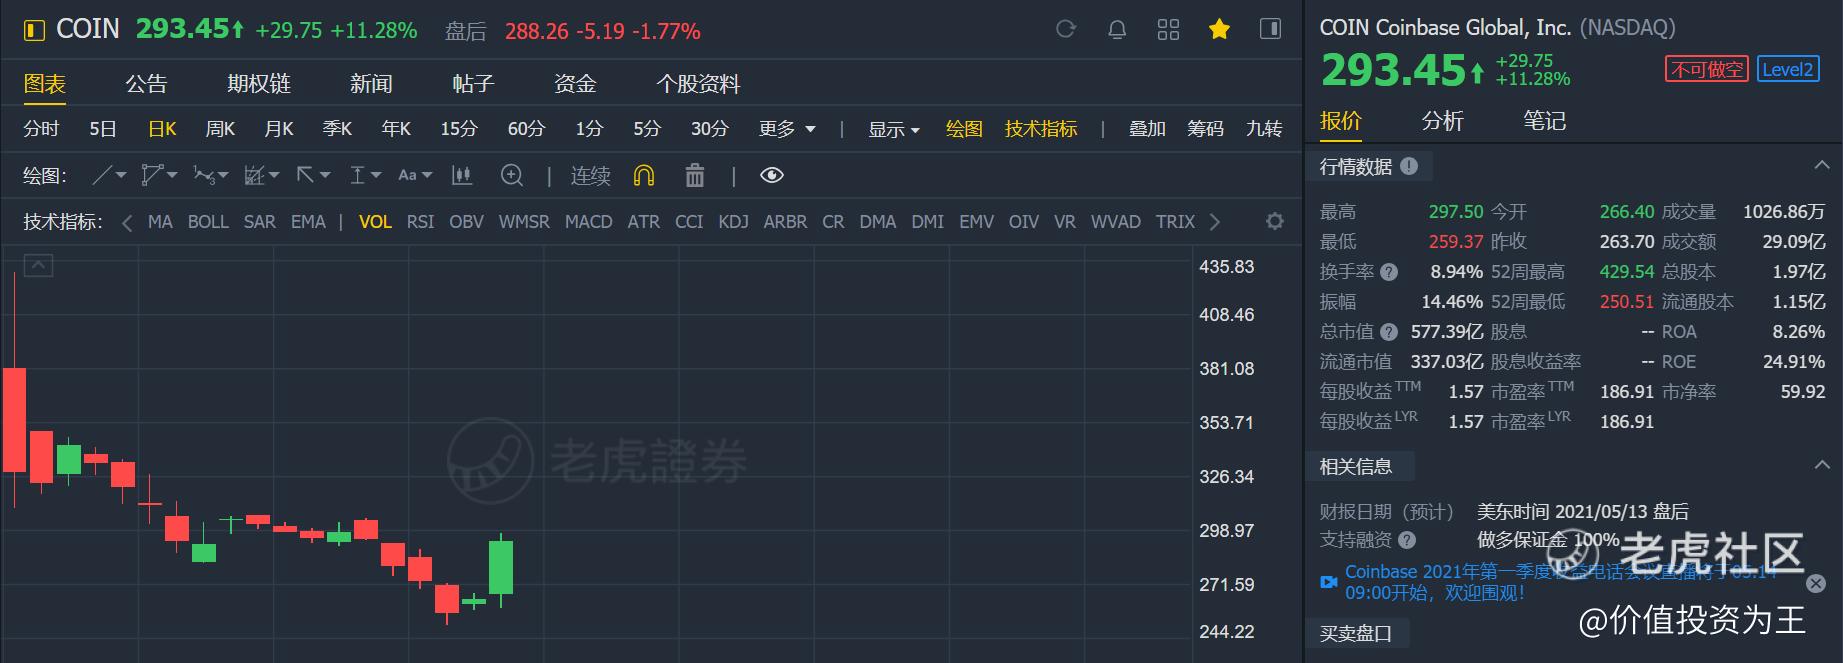Click the latest green candlestick on chart
This screenshot has height=663, width=1843.
click(501, 567)
